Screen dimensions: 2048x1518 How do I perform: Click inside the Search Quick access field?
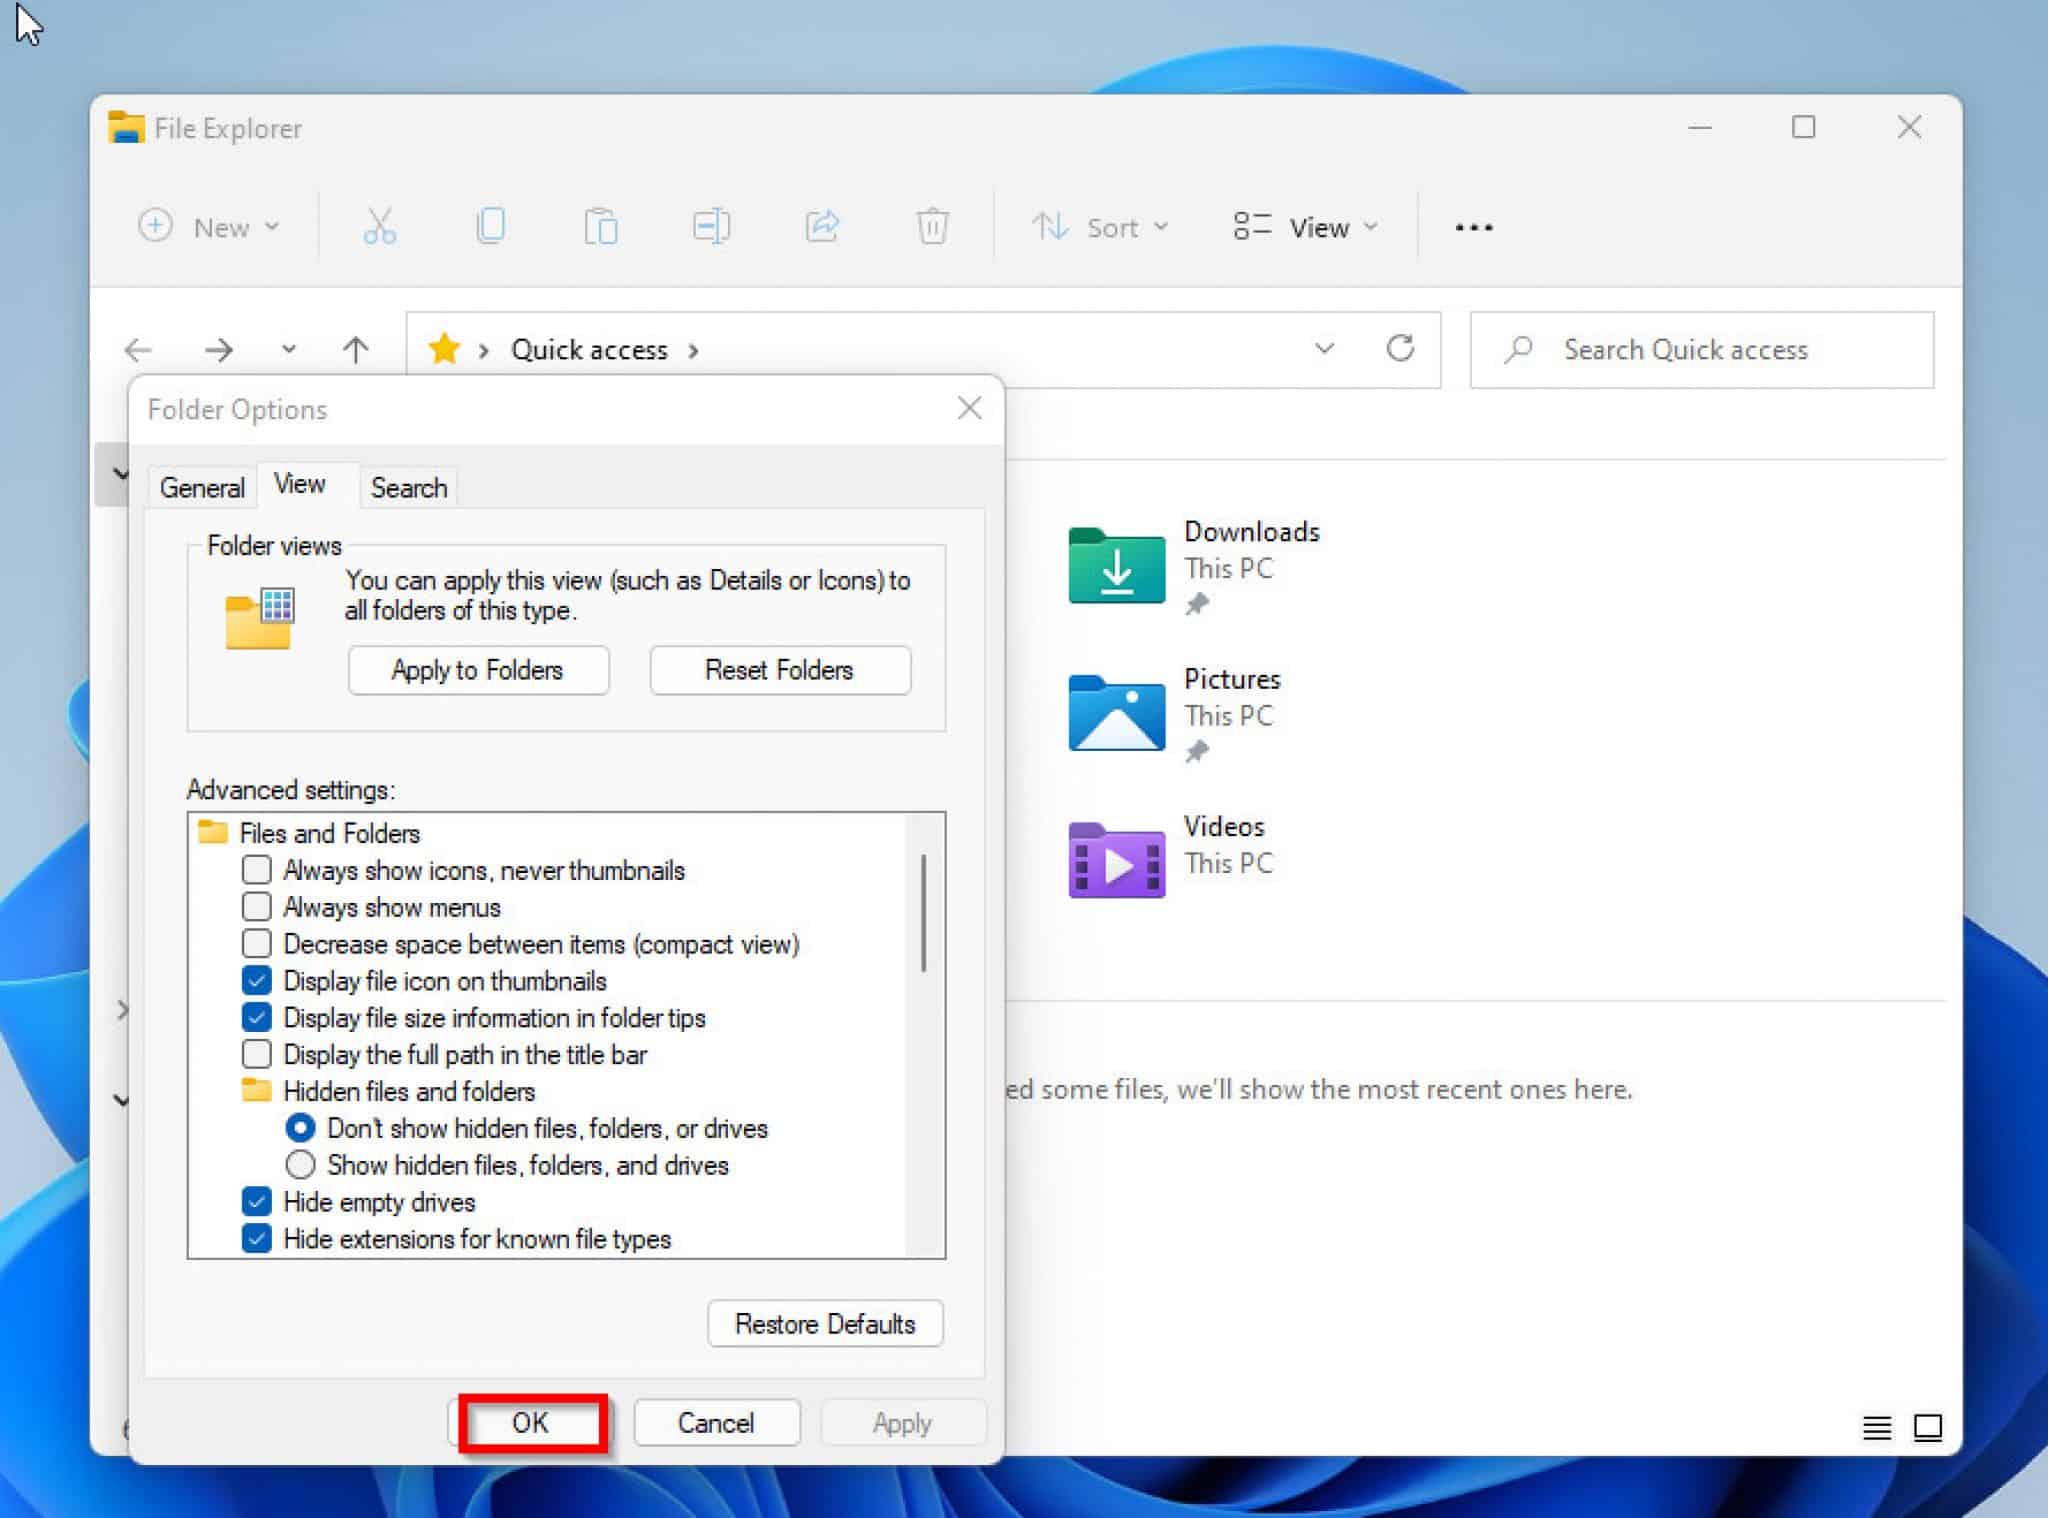(1700, 349)
